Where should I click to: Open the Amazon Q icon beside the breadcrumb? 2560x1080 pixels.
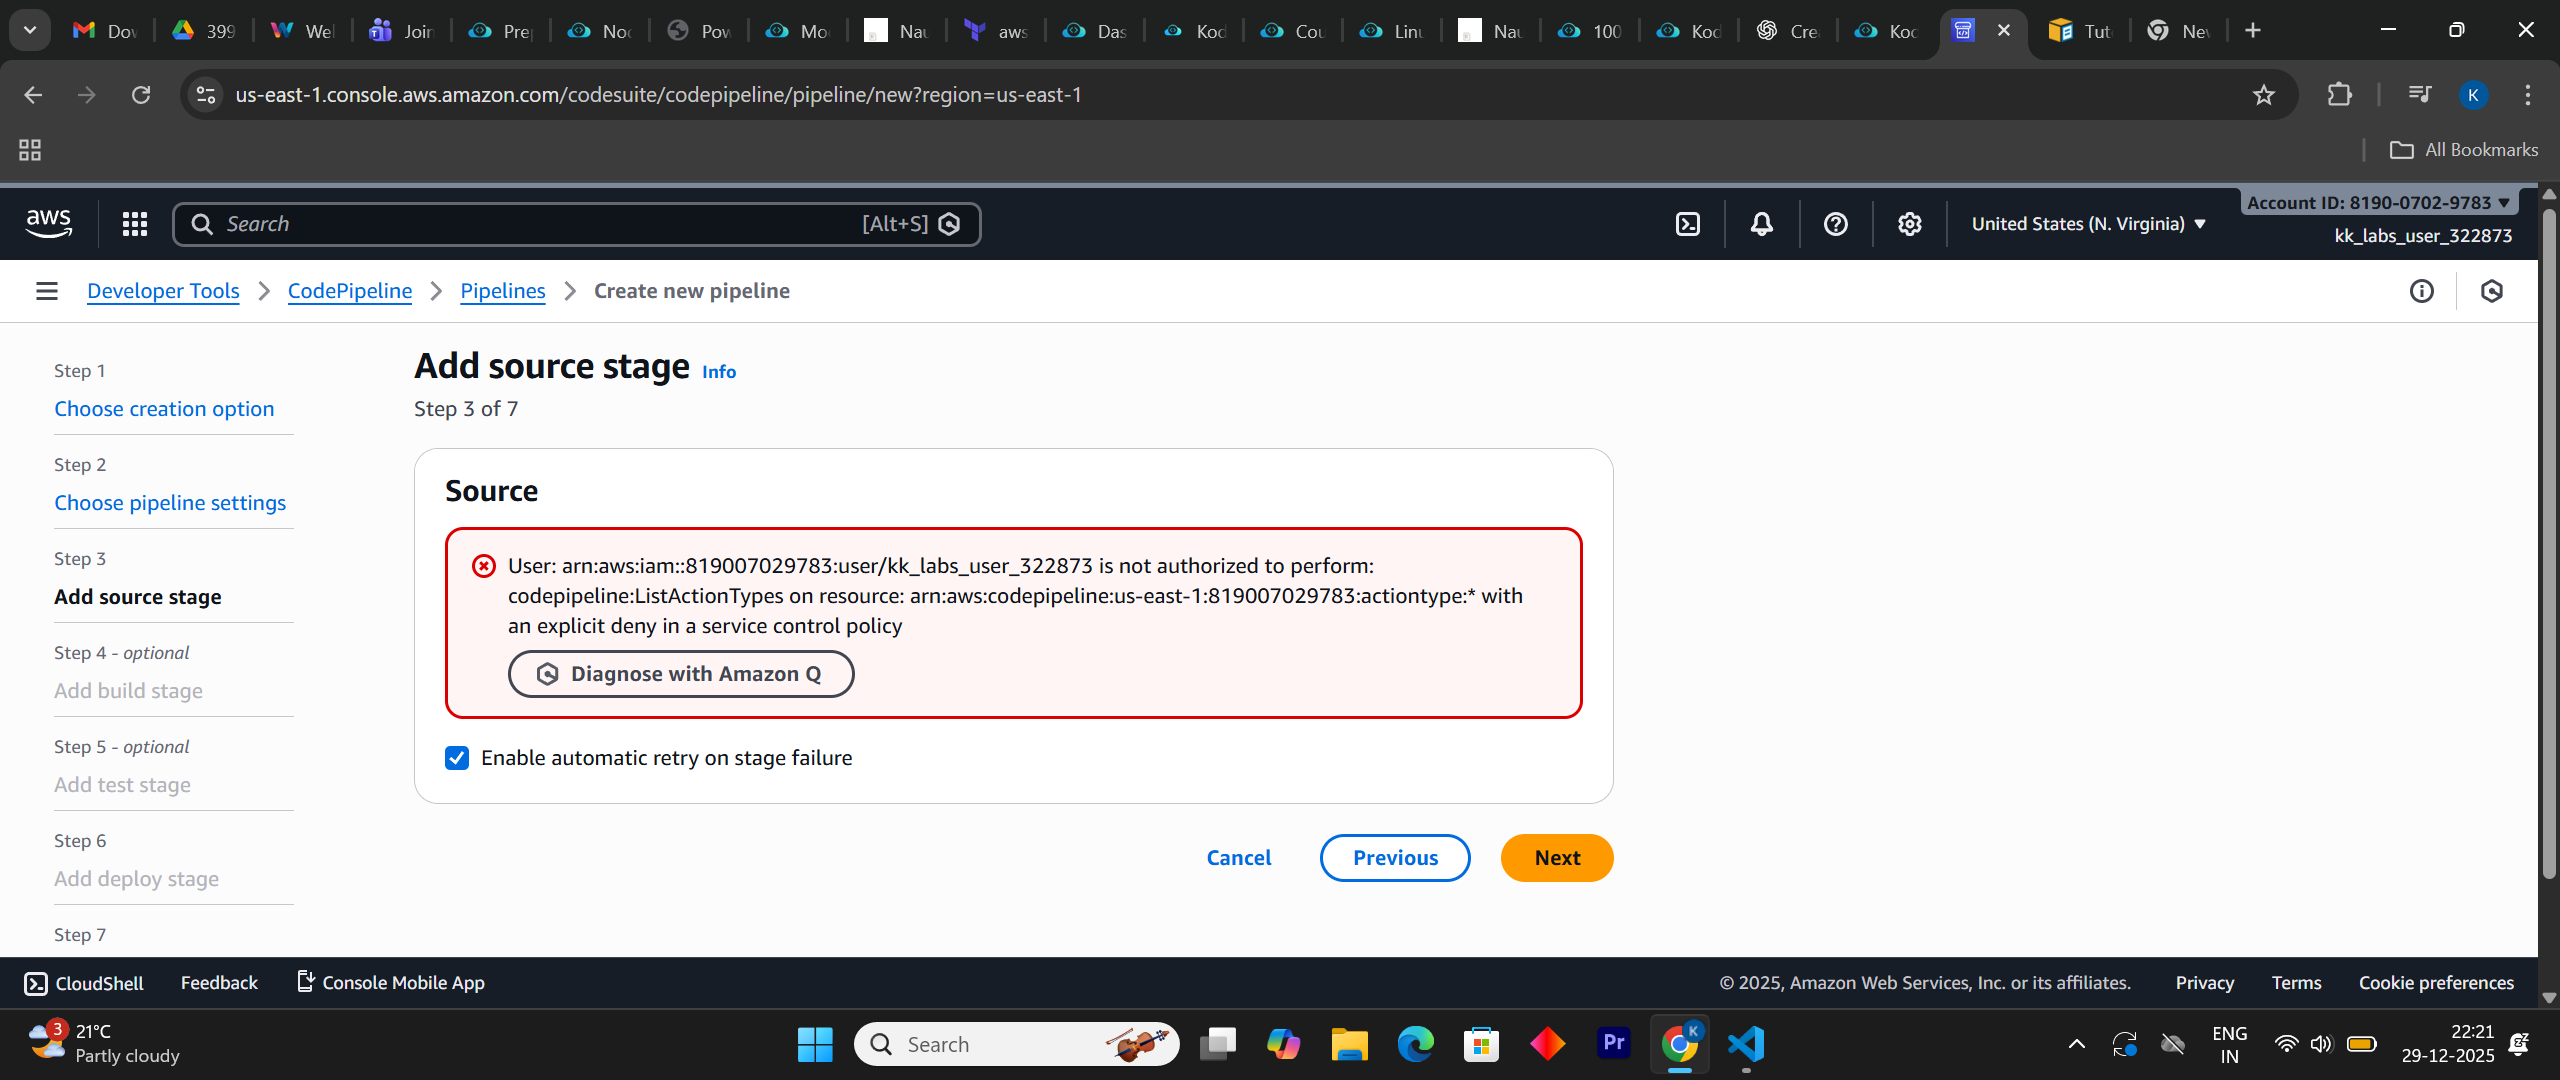[2492, 291]
